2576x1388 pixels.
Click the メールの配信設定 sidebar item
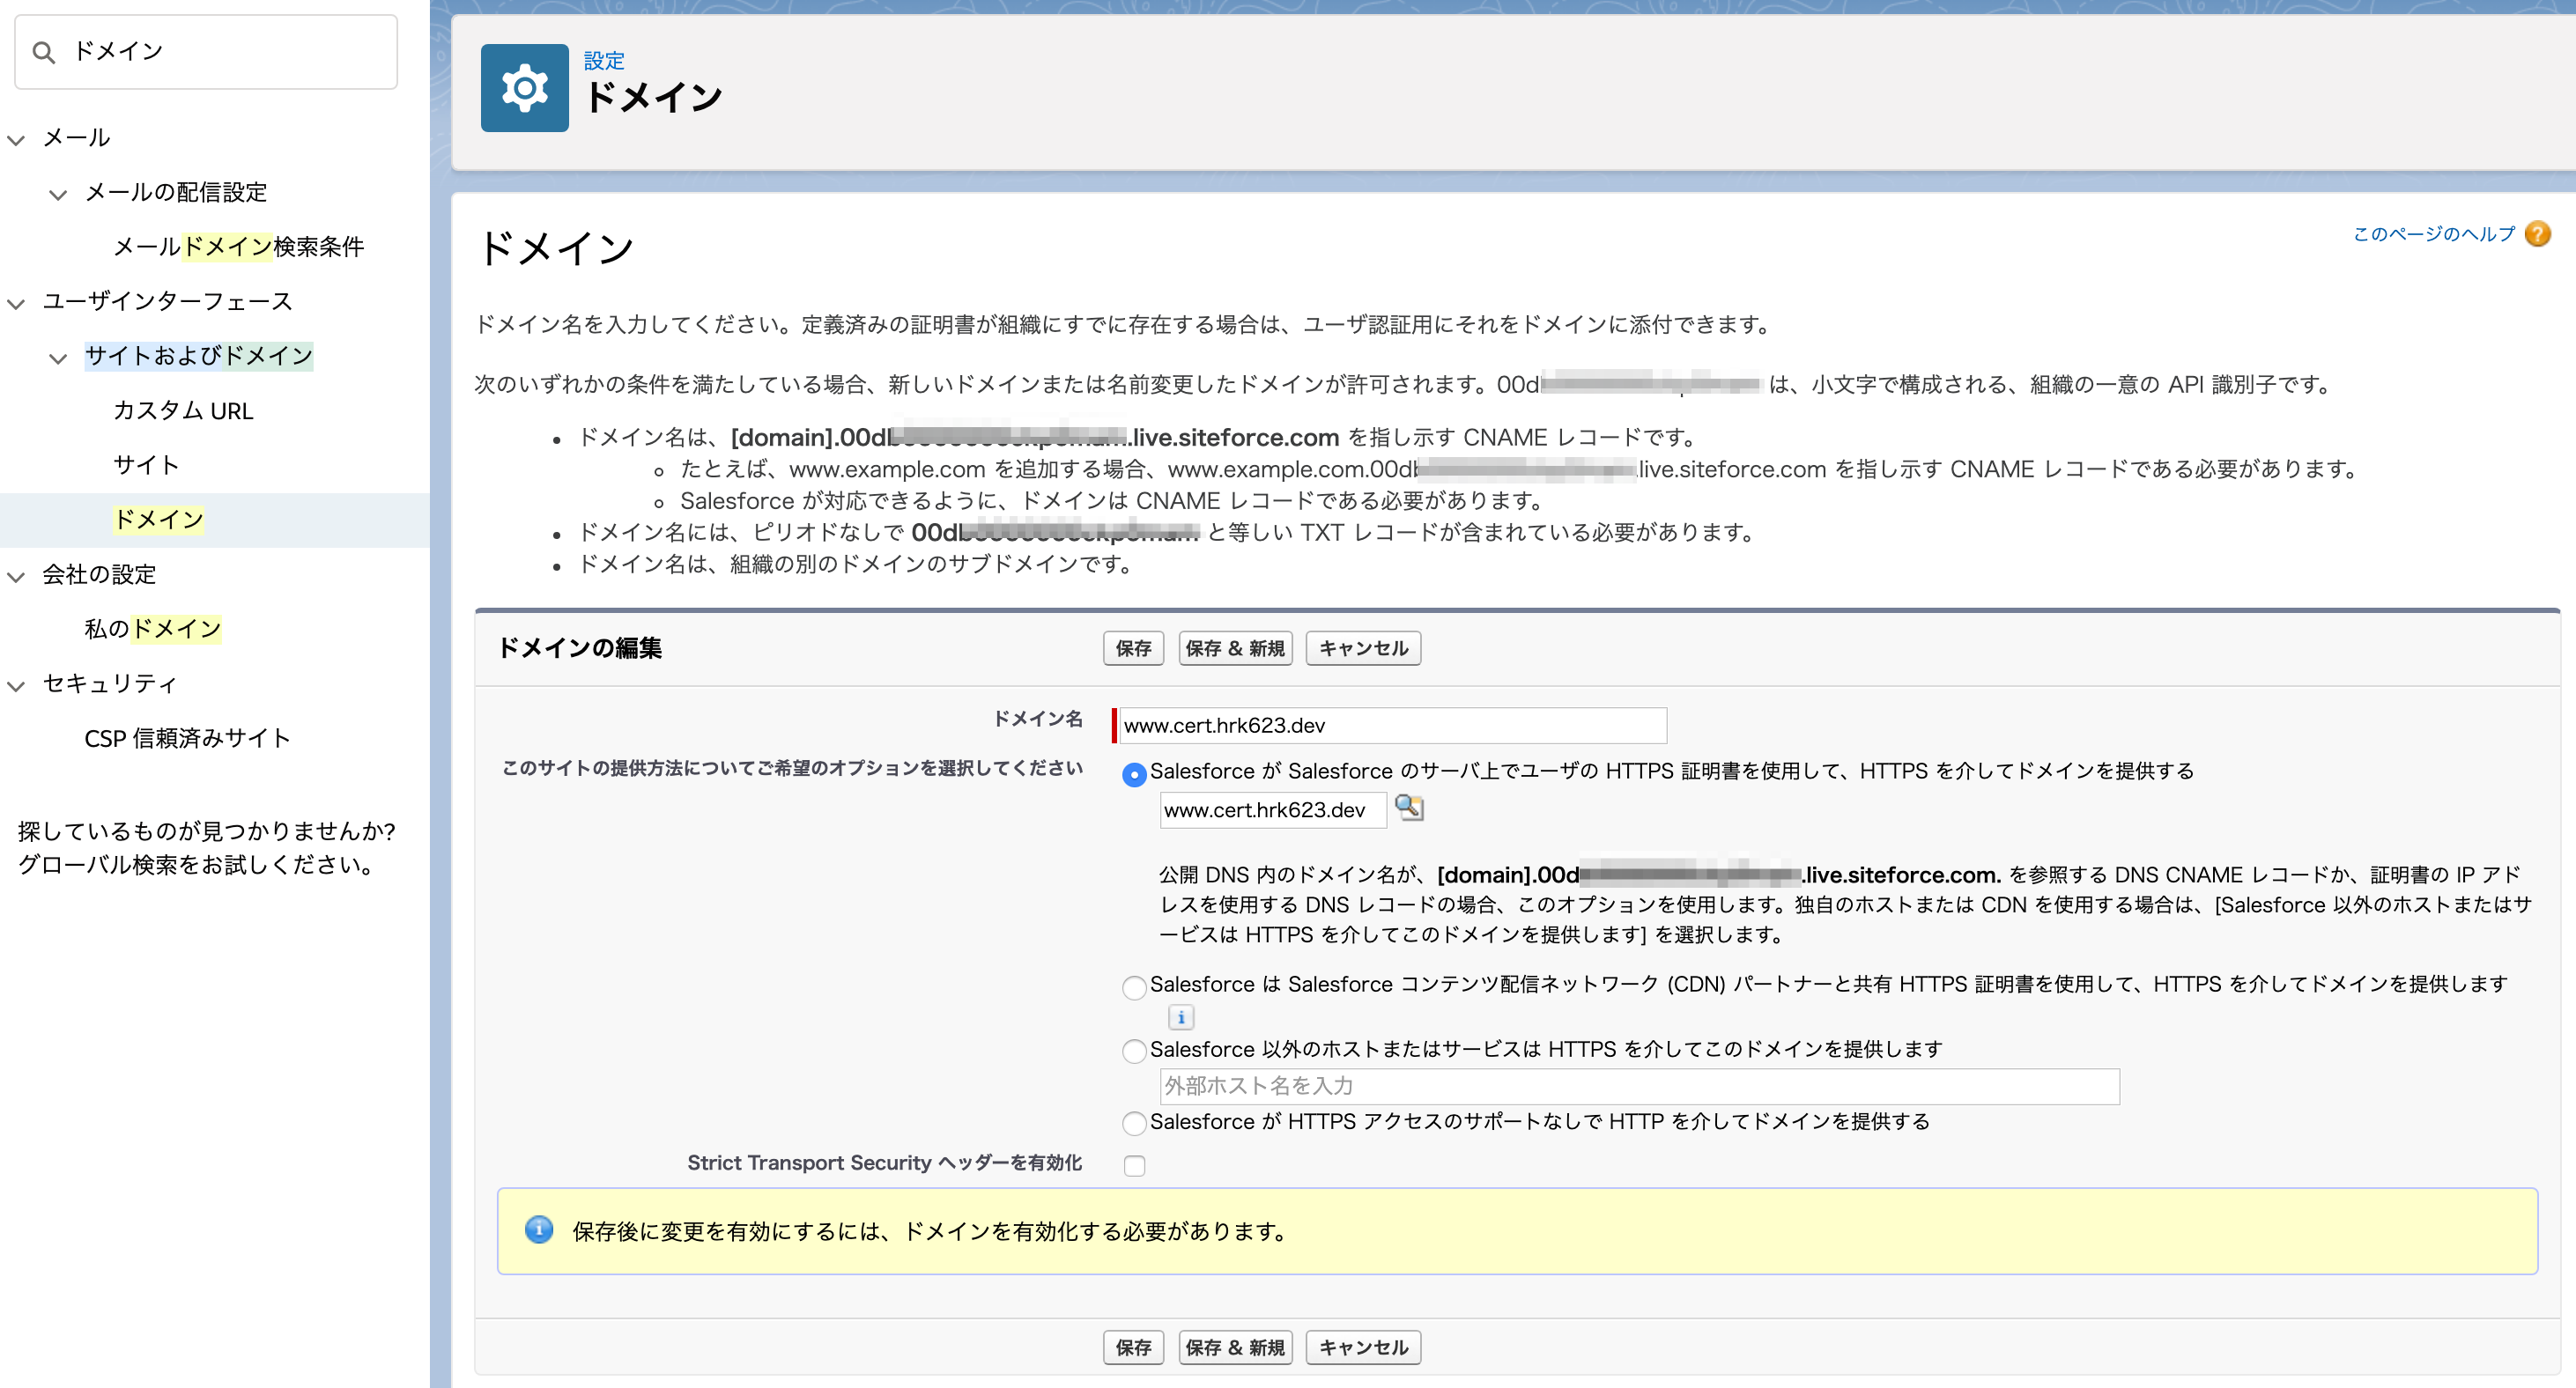(176, 193)
